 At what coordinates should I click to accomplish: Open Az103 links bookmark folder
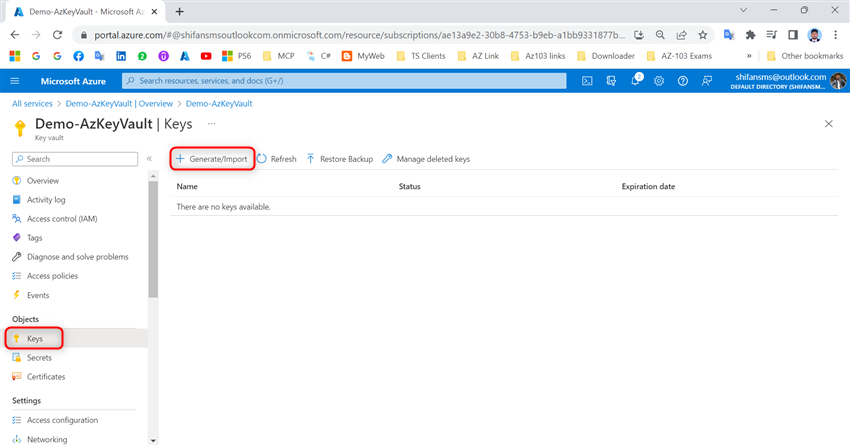[538, 56]
